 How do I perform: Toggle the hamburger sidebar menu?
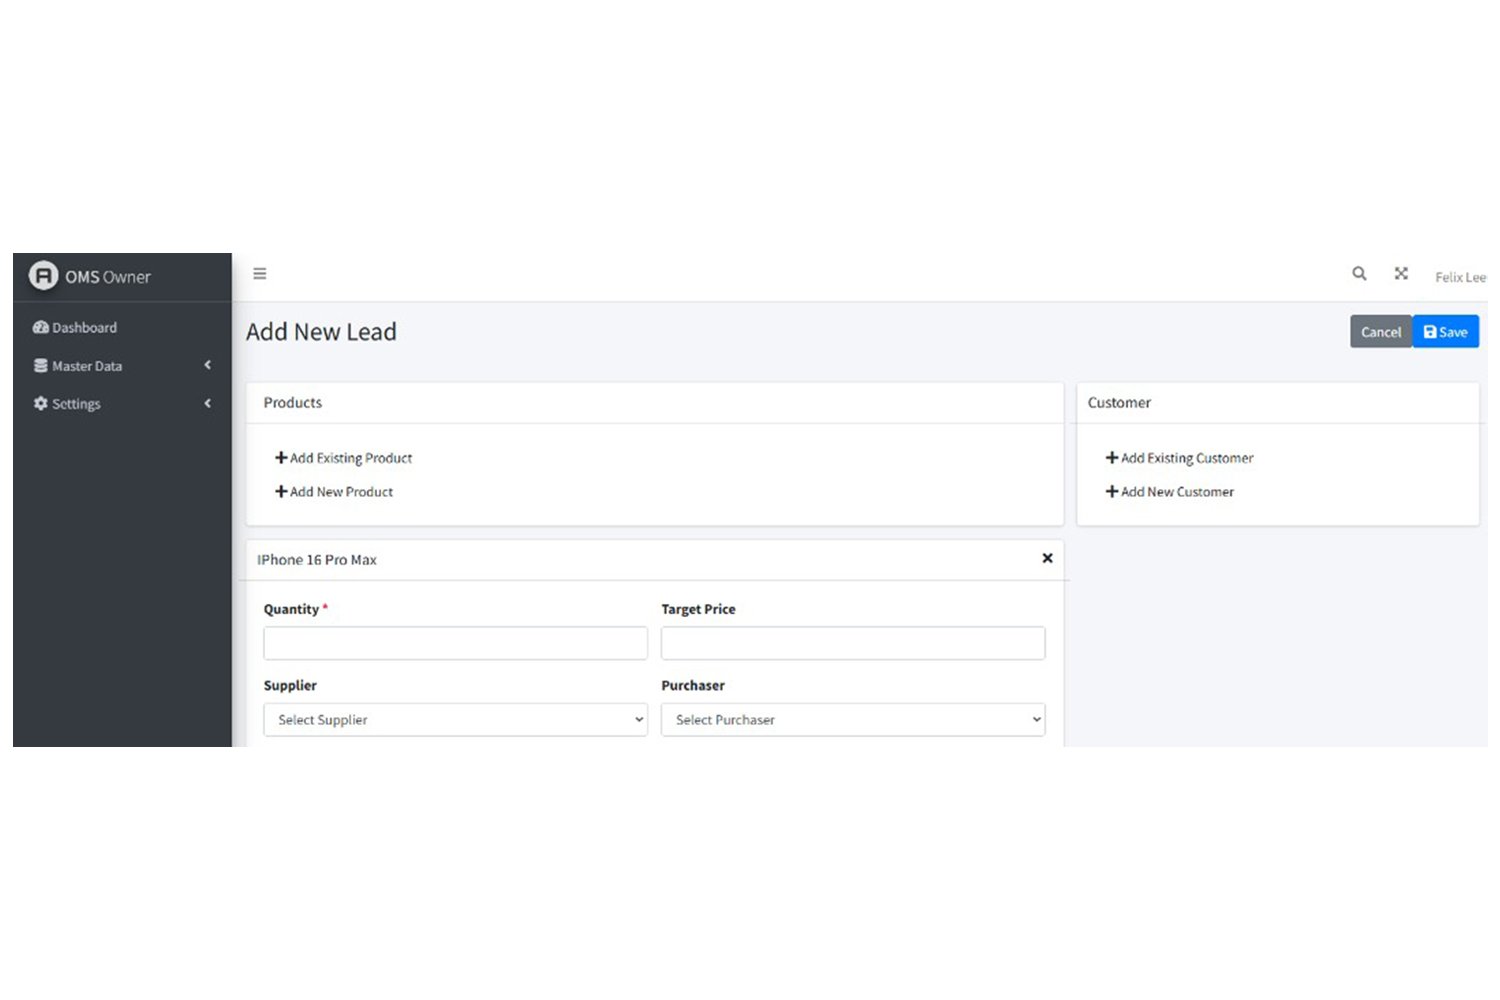tap(260, 274)
